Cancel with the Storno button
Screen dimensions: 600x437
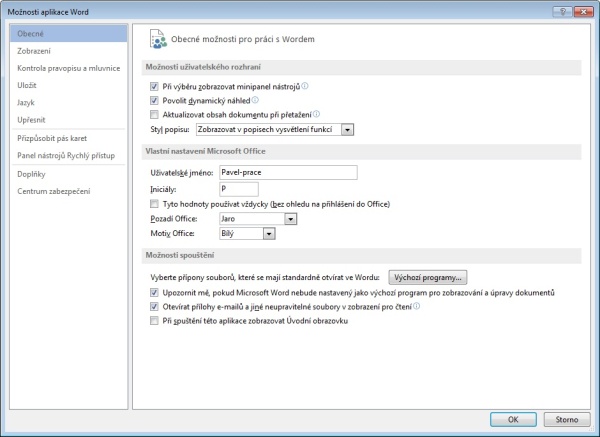(x=567, y=419)
